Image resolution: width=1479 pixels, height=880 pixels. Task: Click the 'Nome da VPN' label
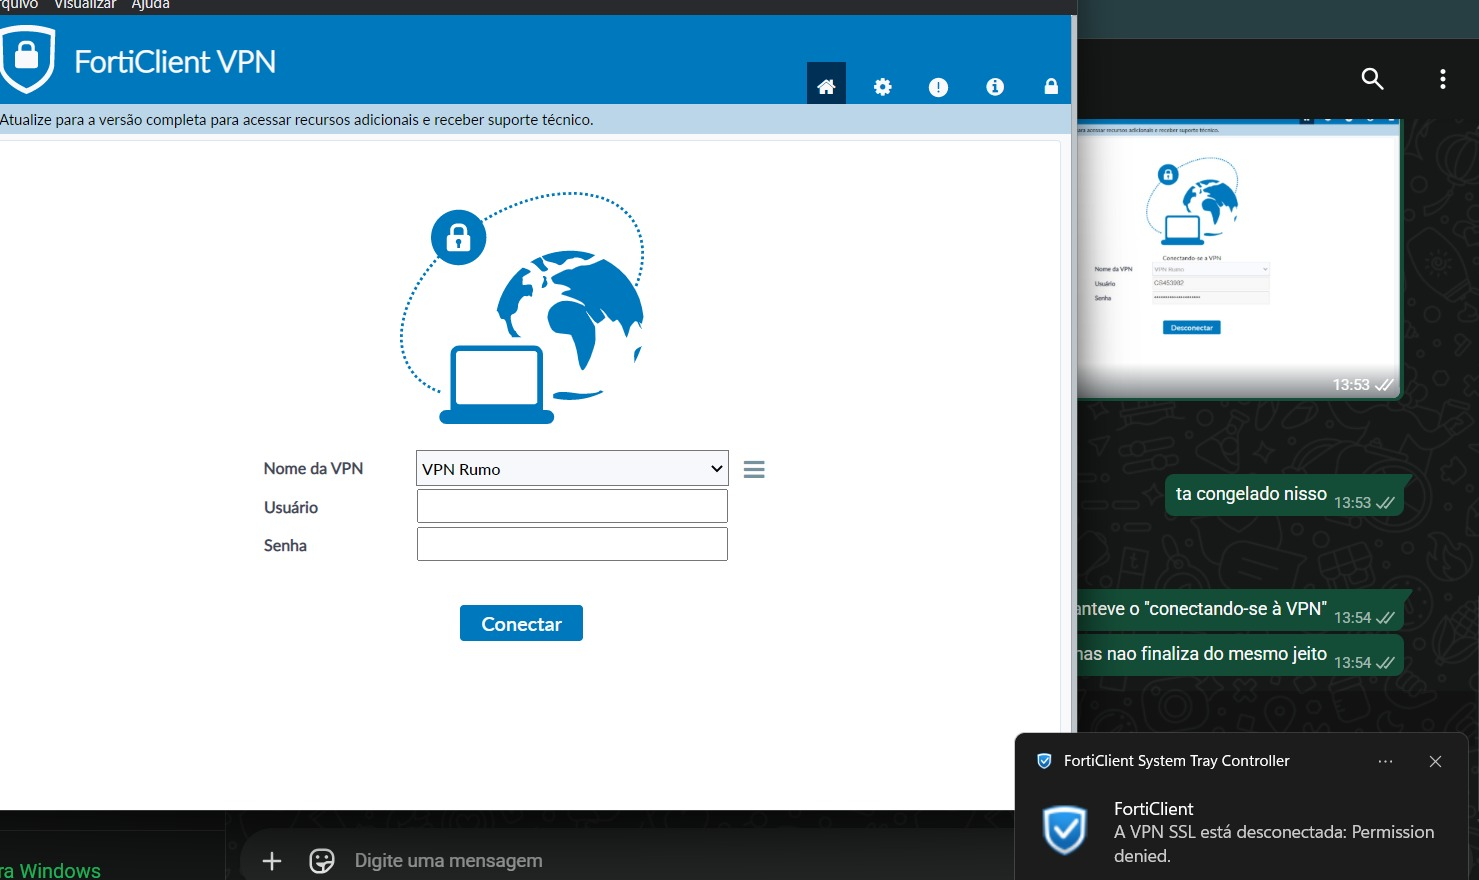[x=313, y=468]
